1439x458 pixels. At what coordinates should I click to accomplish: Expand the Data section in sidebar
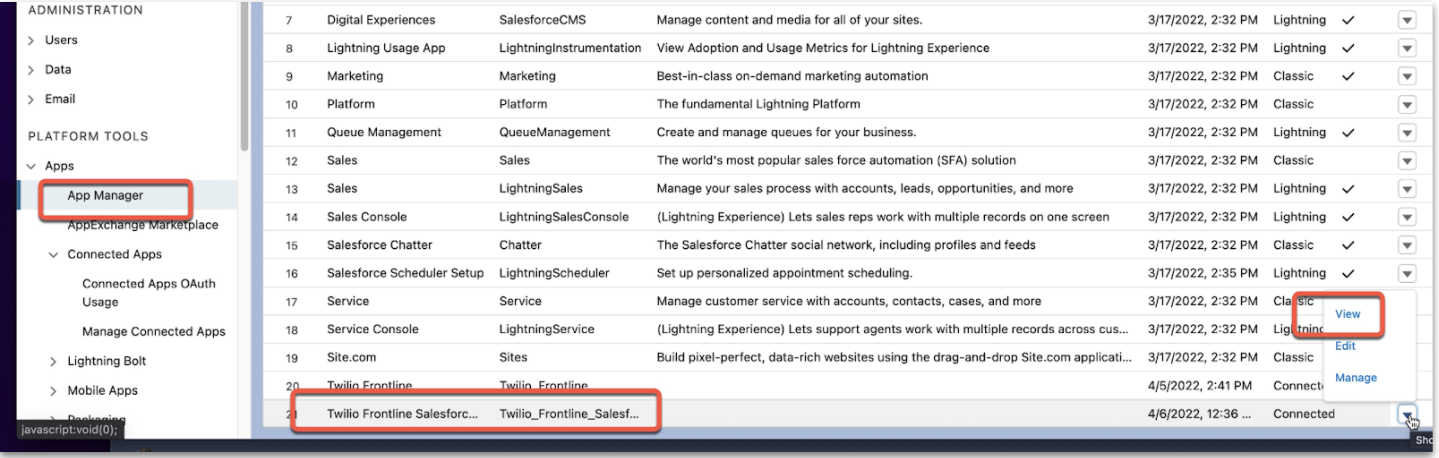pyautogui.click(x=32, y=70)
